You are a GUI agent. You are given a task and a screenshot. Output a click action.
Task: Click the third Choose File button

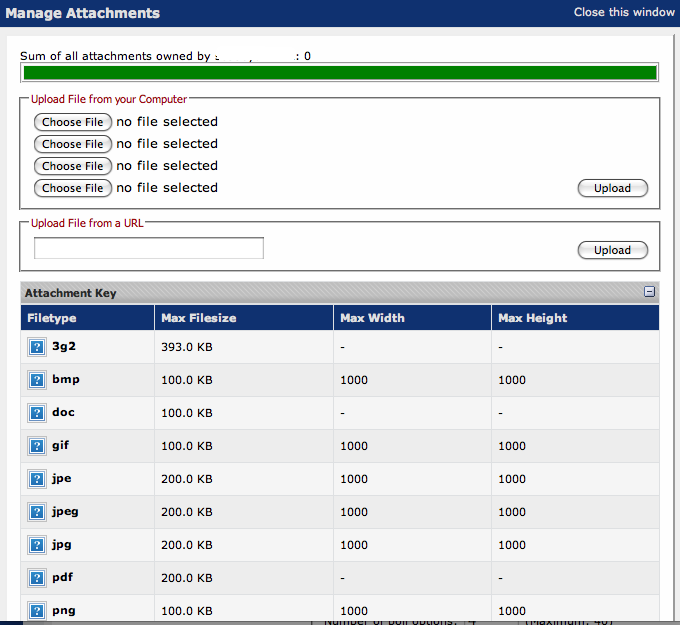[x=73, y=166]
